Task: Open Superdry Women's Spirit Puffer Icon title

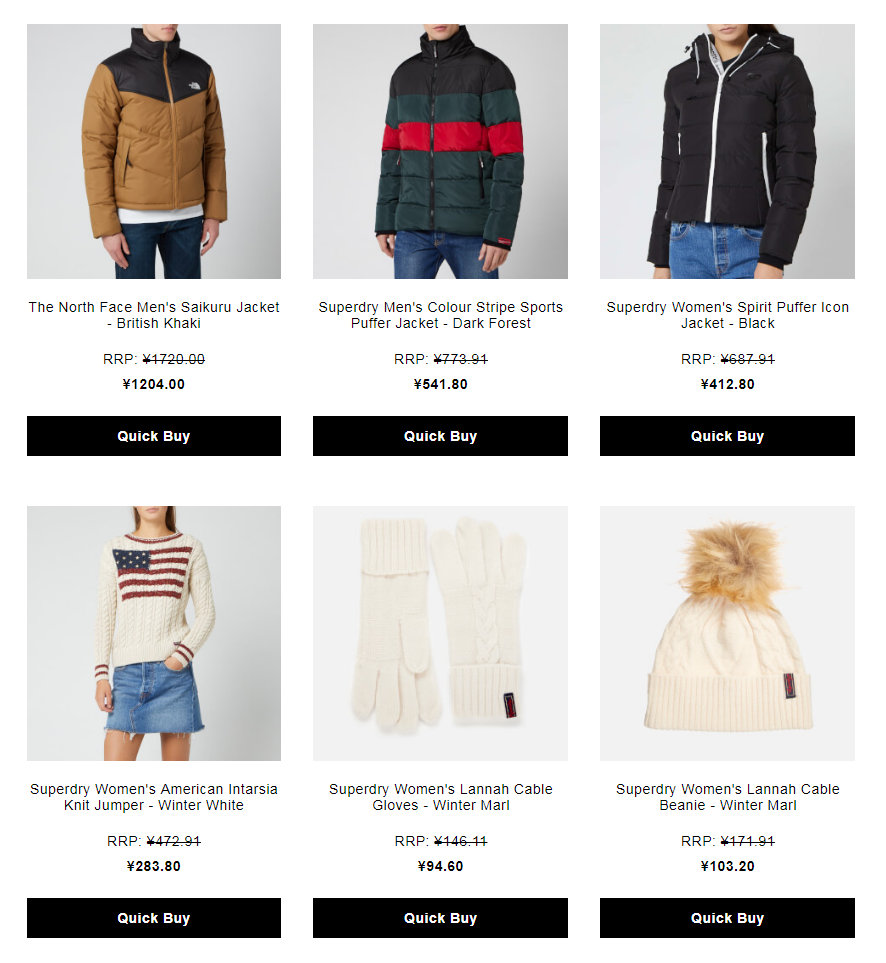Action: pos(728,315)
